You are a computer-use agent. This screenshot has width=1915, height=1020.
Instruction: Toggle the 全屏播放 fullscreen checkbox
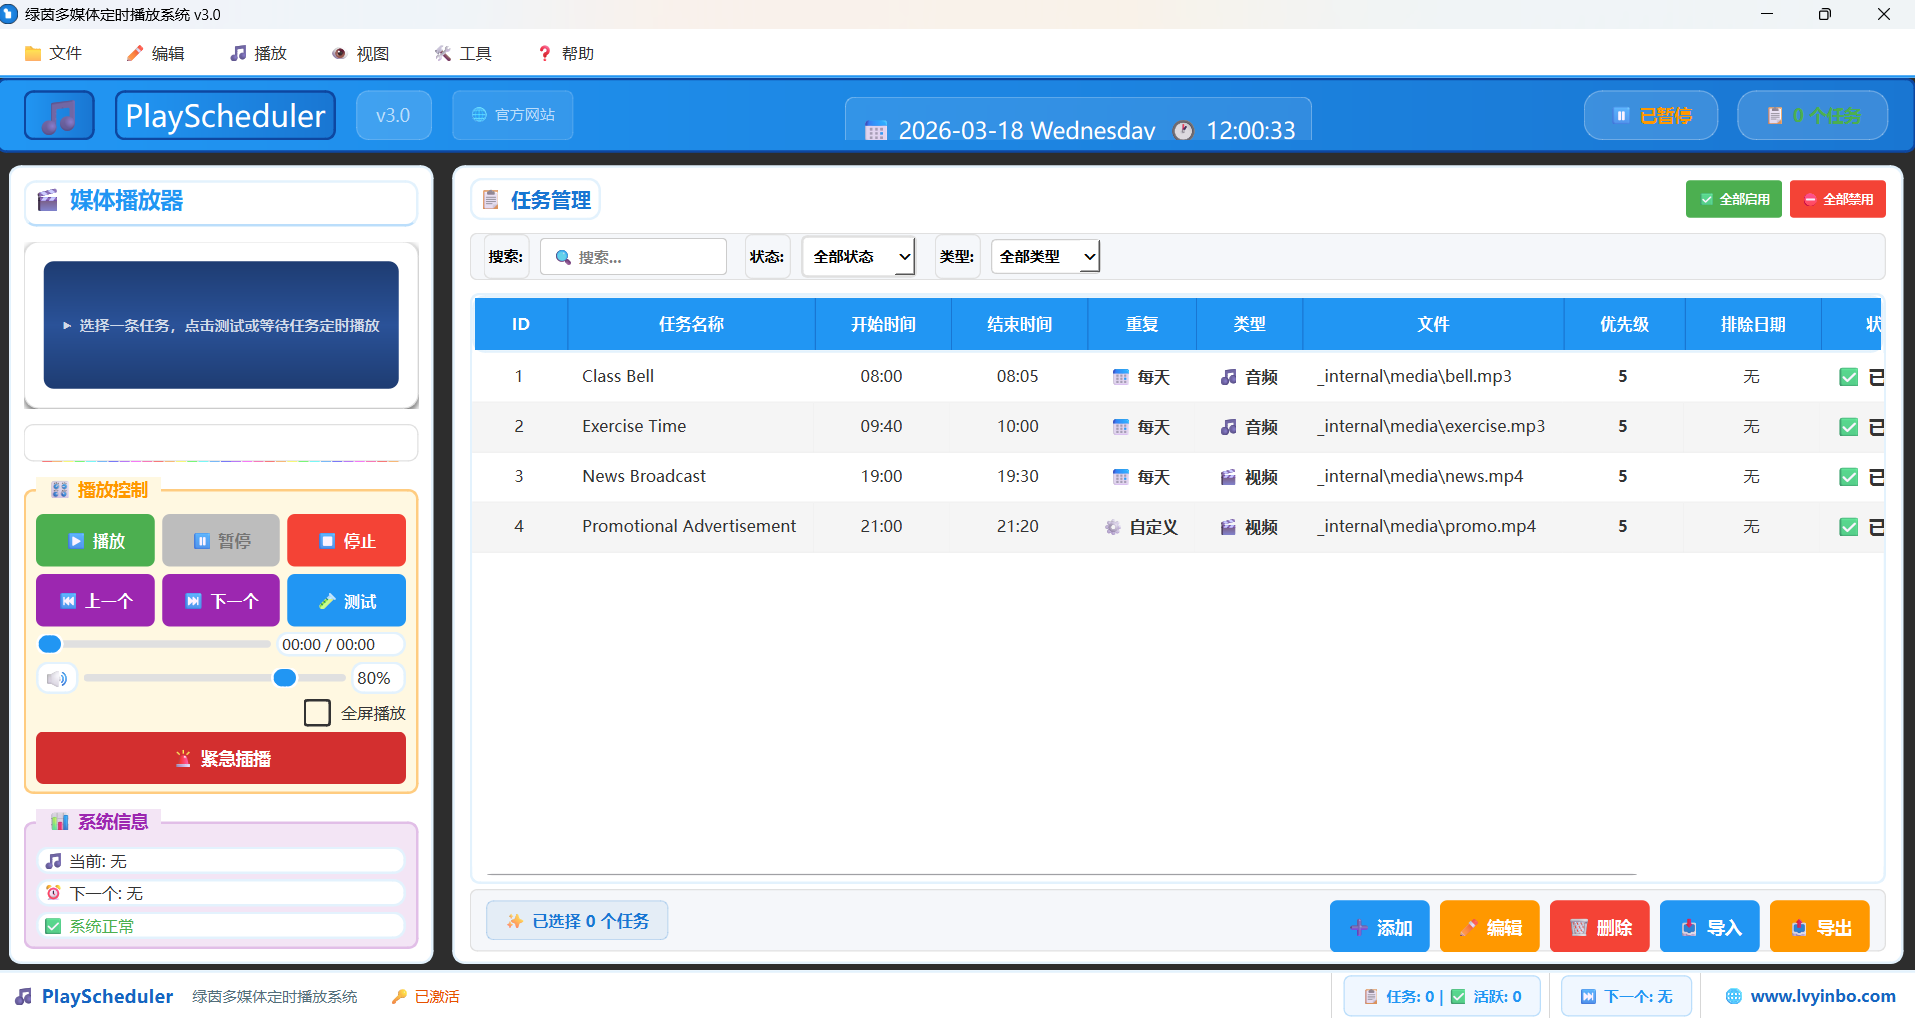pos(317,712)
